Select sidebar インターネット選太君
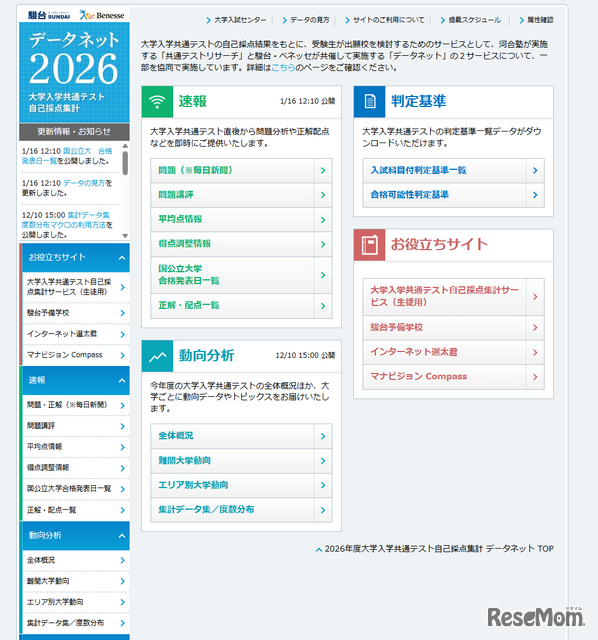The image size is (598, 640). [76, 334]
